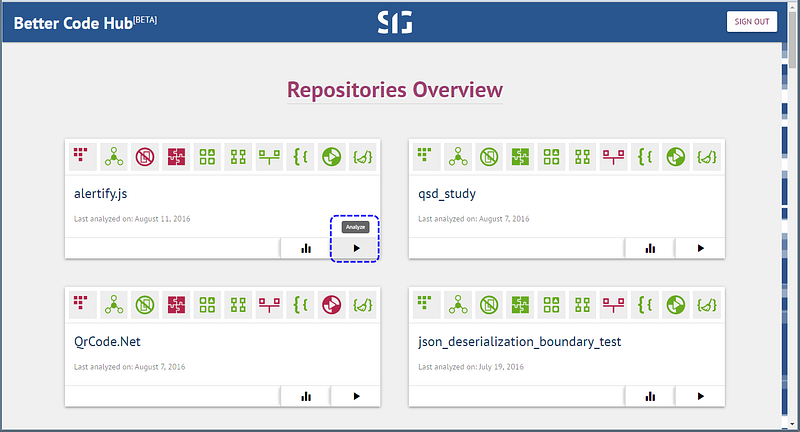Click the double-brace small codebase icon on alertify.js
The width and height of the screenshot is (800, 432).
click(x=301, y=157)
